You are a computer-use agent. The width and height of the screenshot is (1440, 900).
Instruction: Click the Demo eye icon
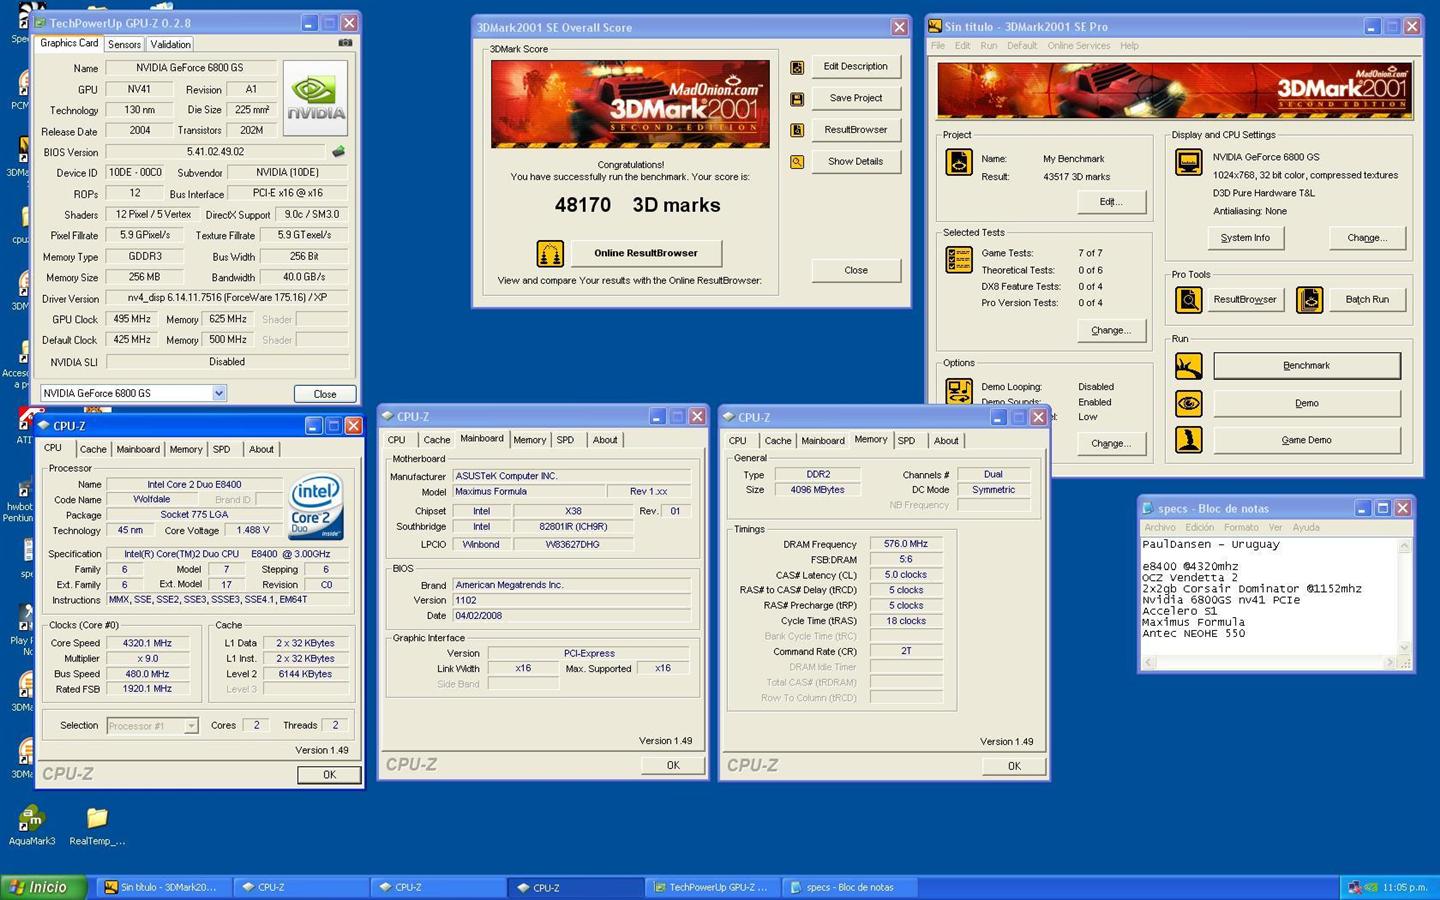[x=1188, y=403]
